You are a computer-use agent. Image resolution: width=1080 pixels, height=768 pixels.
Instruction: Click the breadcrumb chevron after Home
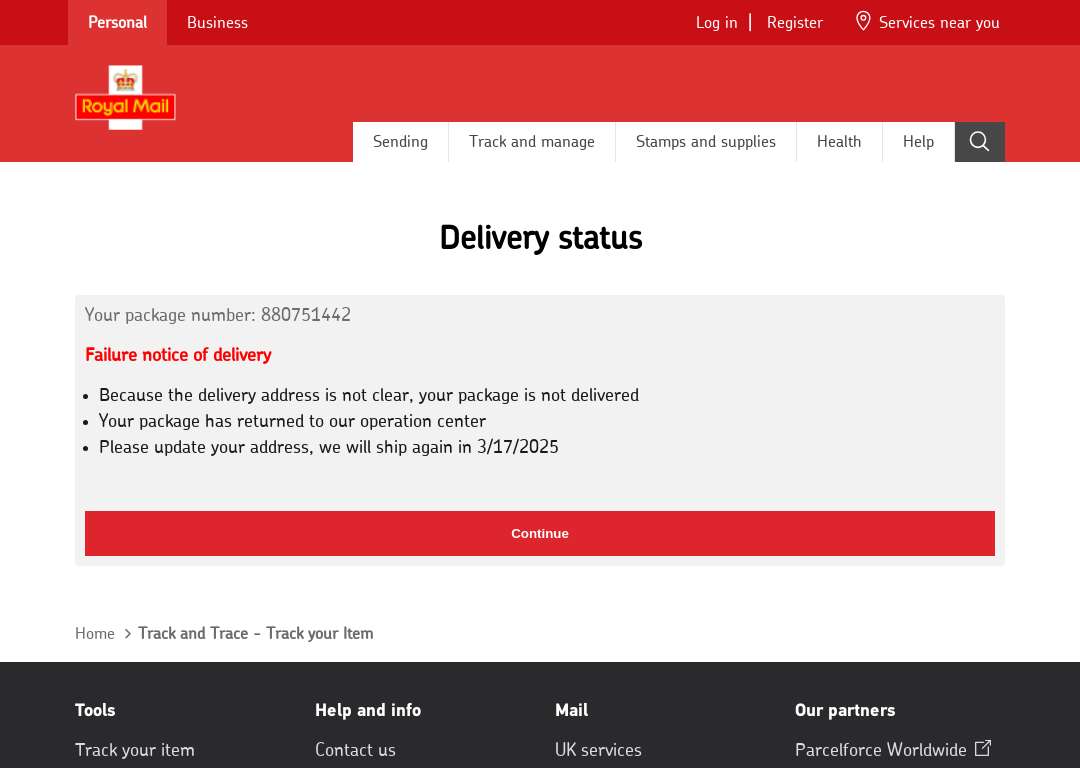127,634
